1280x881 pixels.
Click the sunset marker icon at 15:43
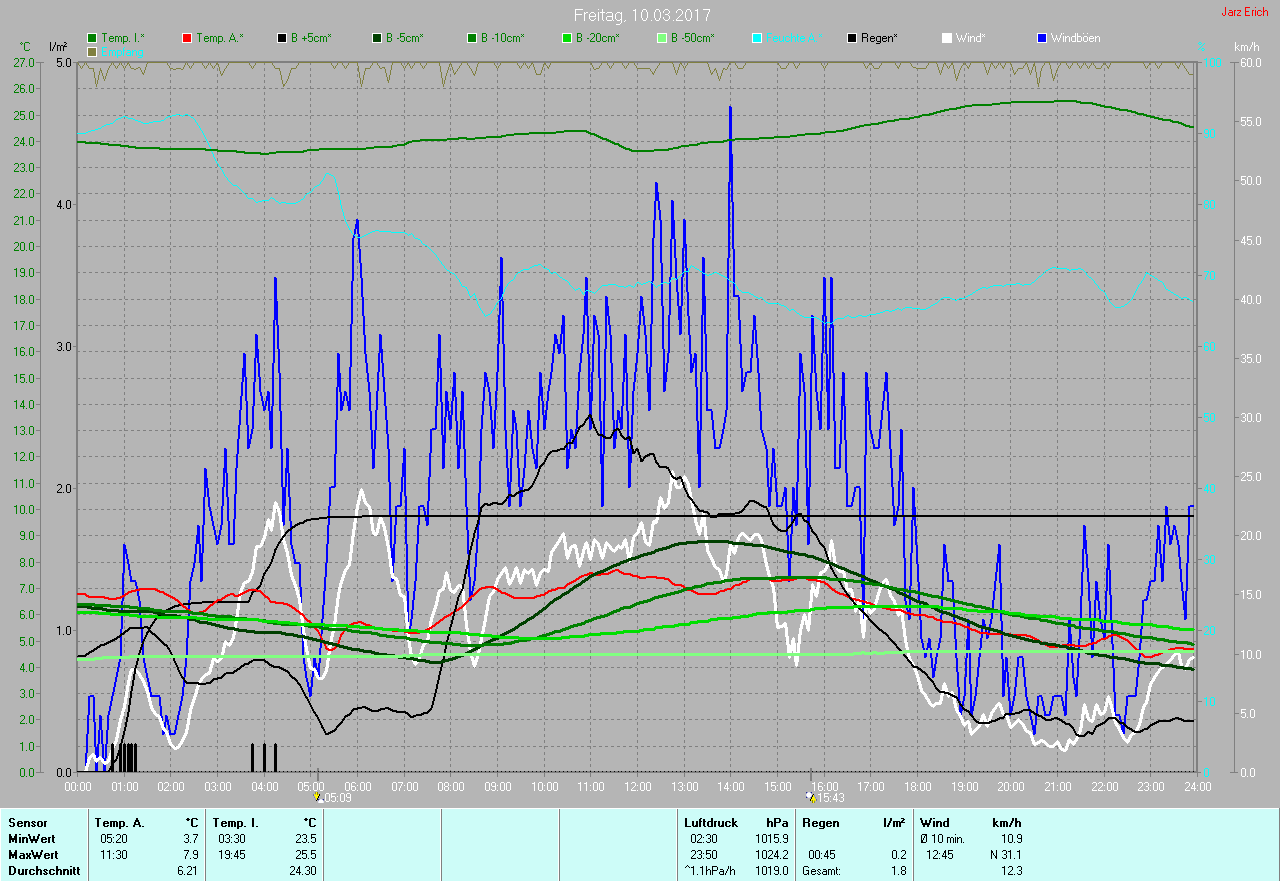(810, 796)
